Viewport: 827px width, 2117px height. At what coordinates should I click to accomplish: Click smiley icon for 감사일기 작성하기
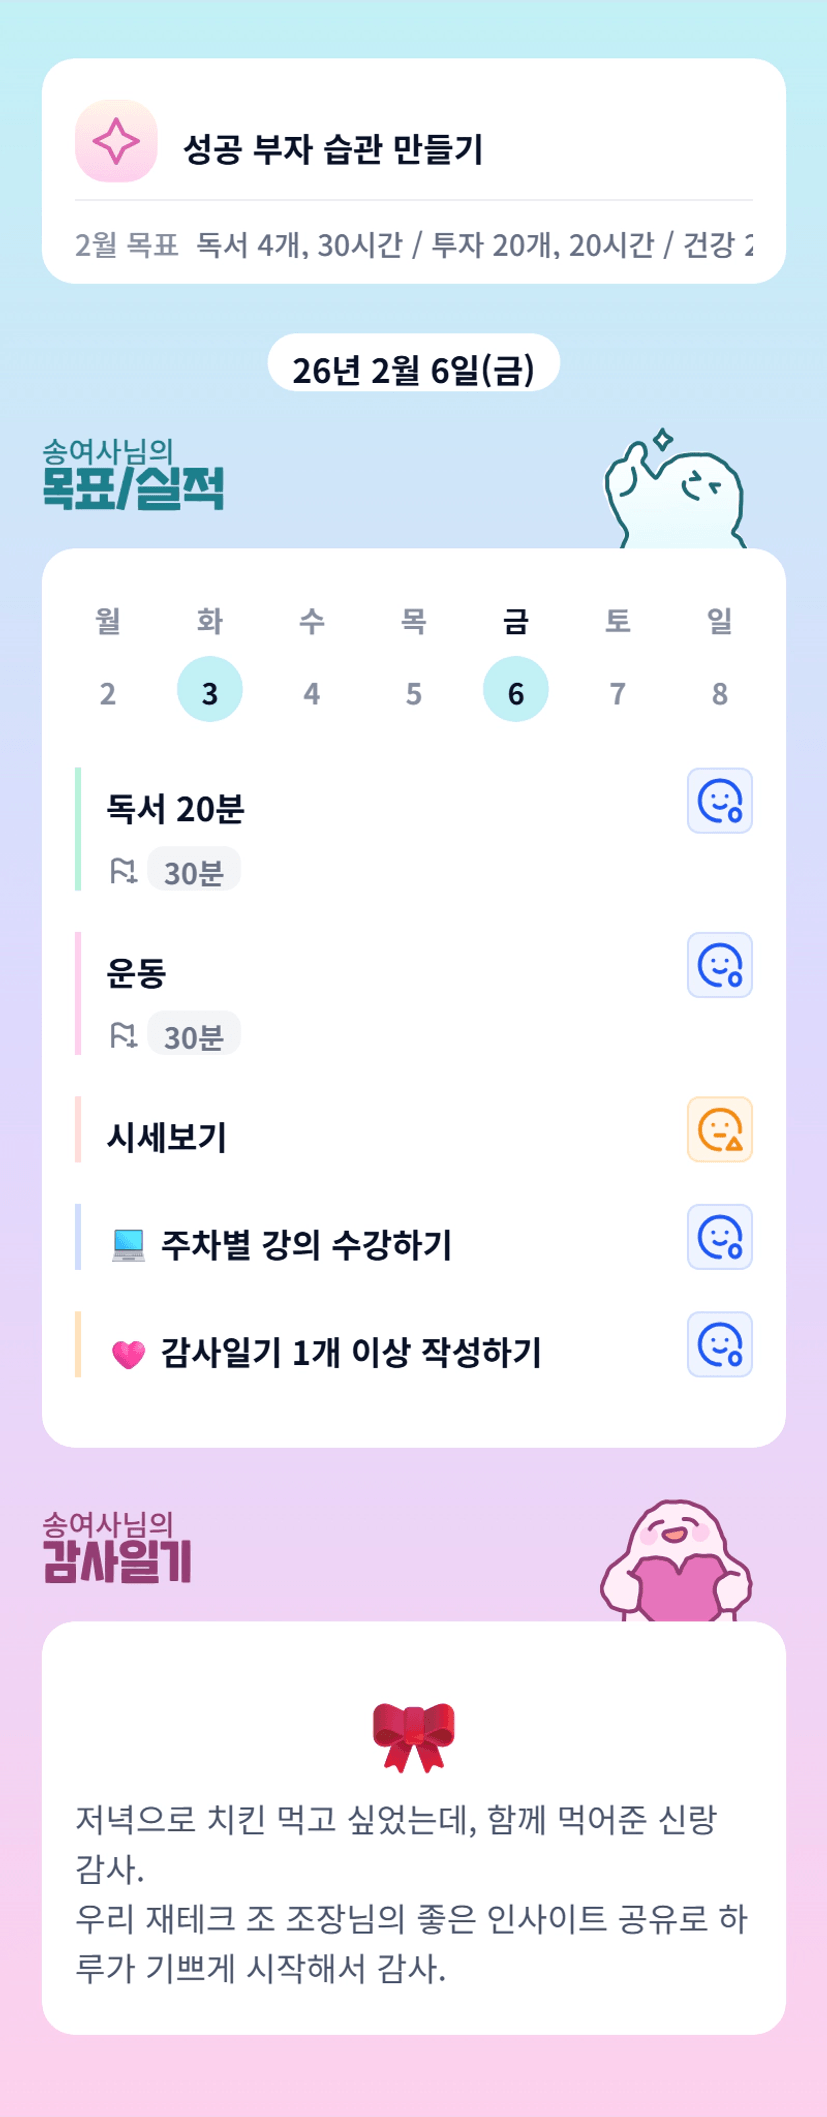(x=719, y=1344)
